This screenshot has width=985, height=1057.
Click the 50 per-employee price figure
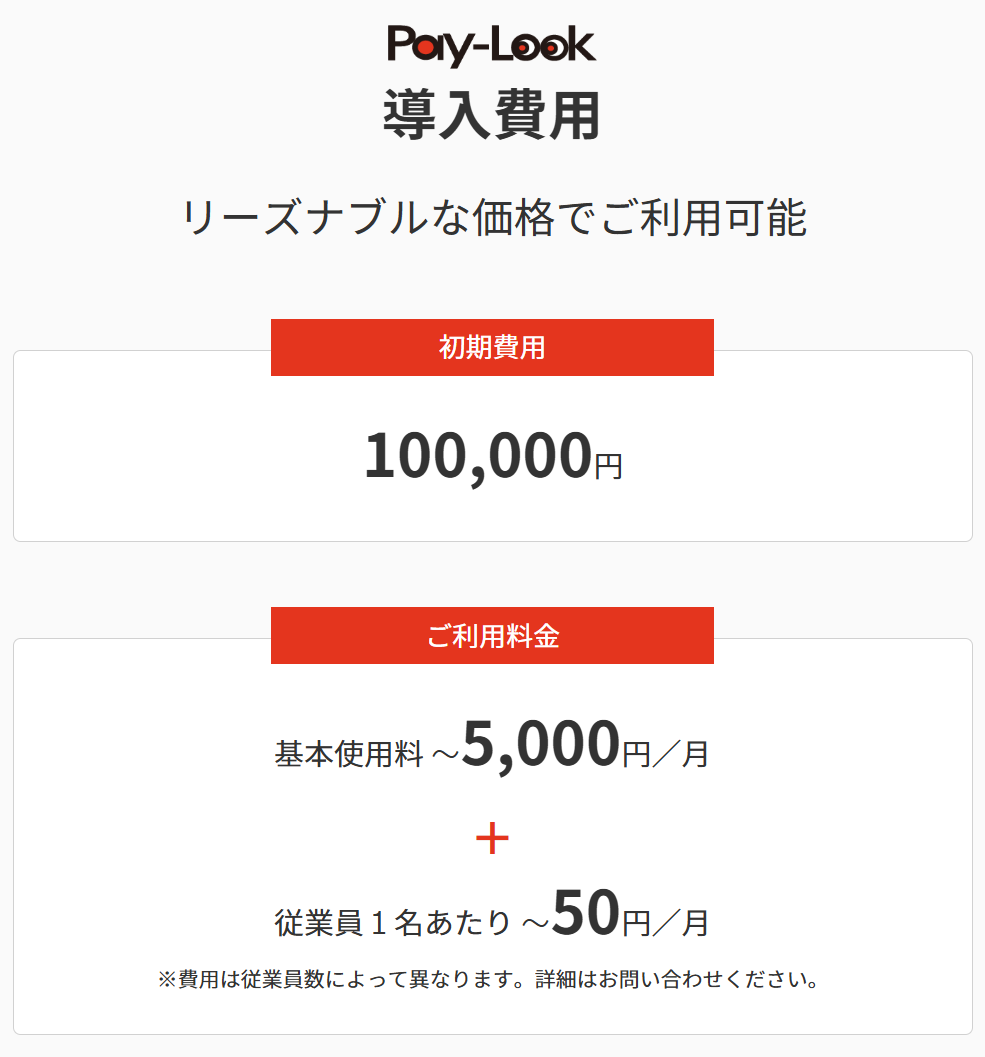pyautogui.click(x=585, y=915)
